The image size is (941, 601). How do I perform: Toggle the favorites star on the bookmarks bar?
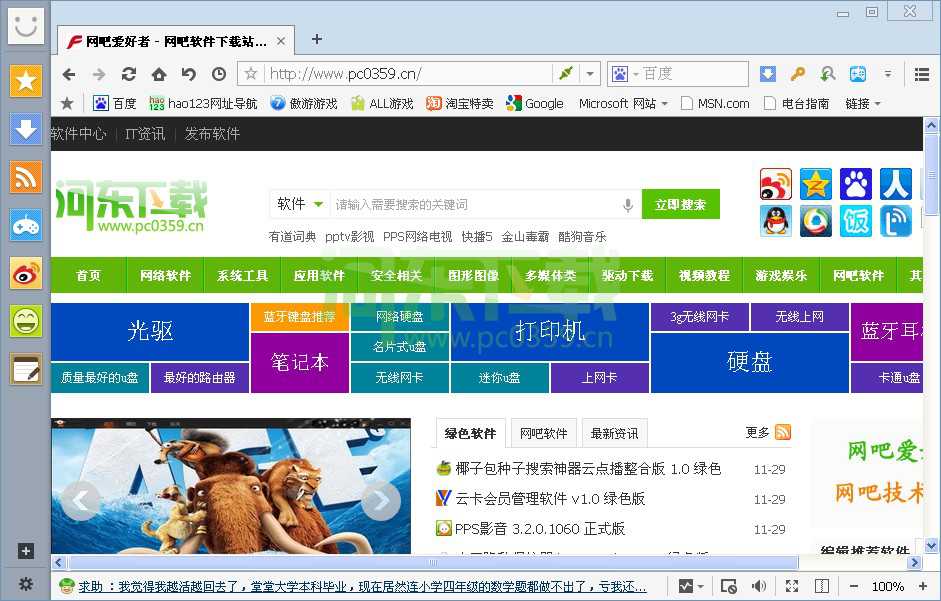pos(66,102)
